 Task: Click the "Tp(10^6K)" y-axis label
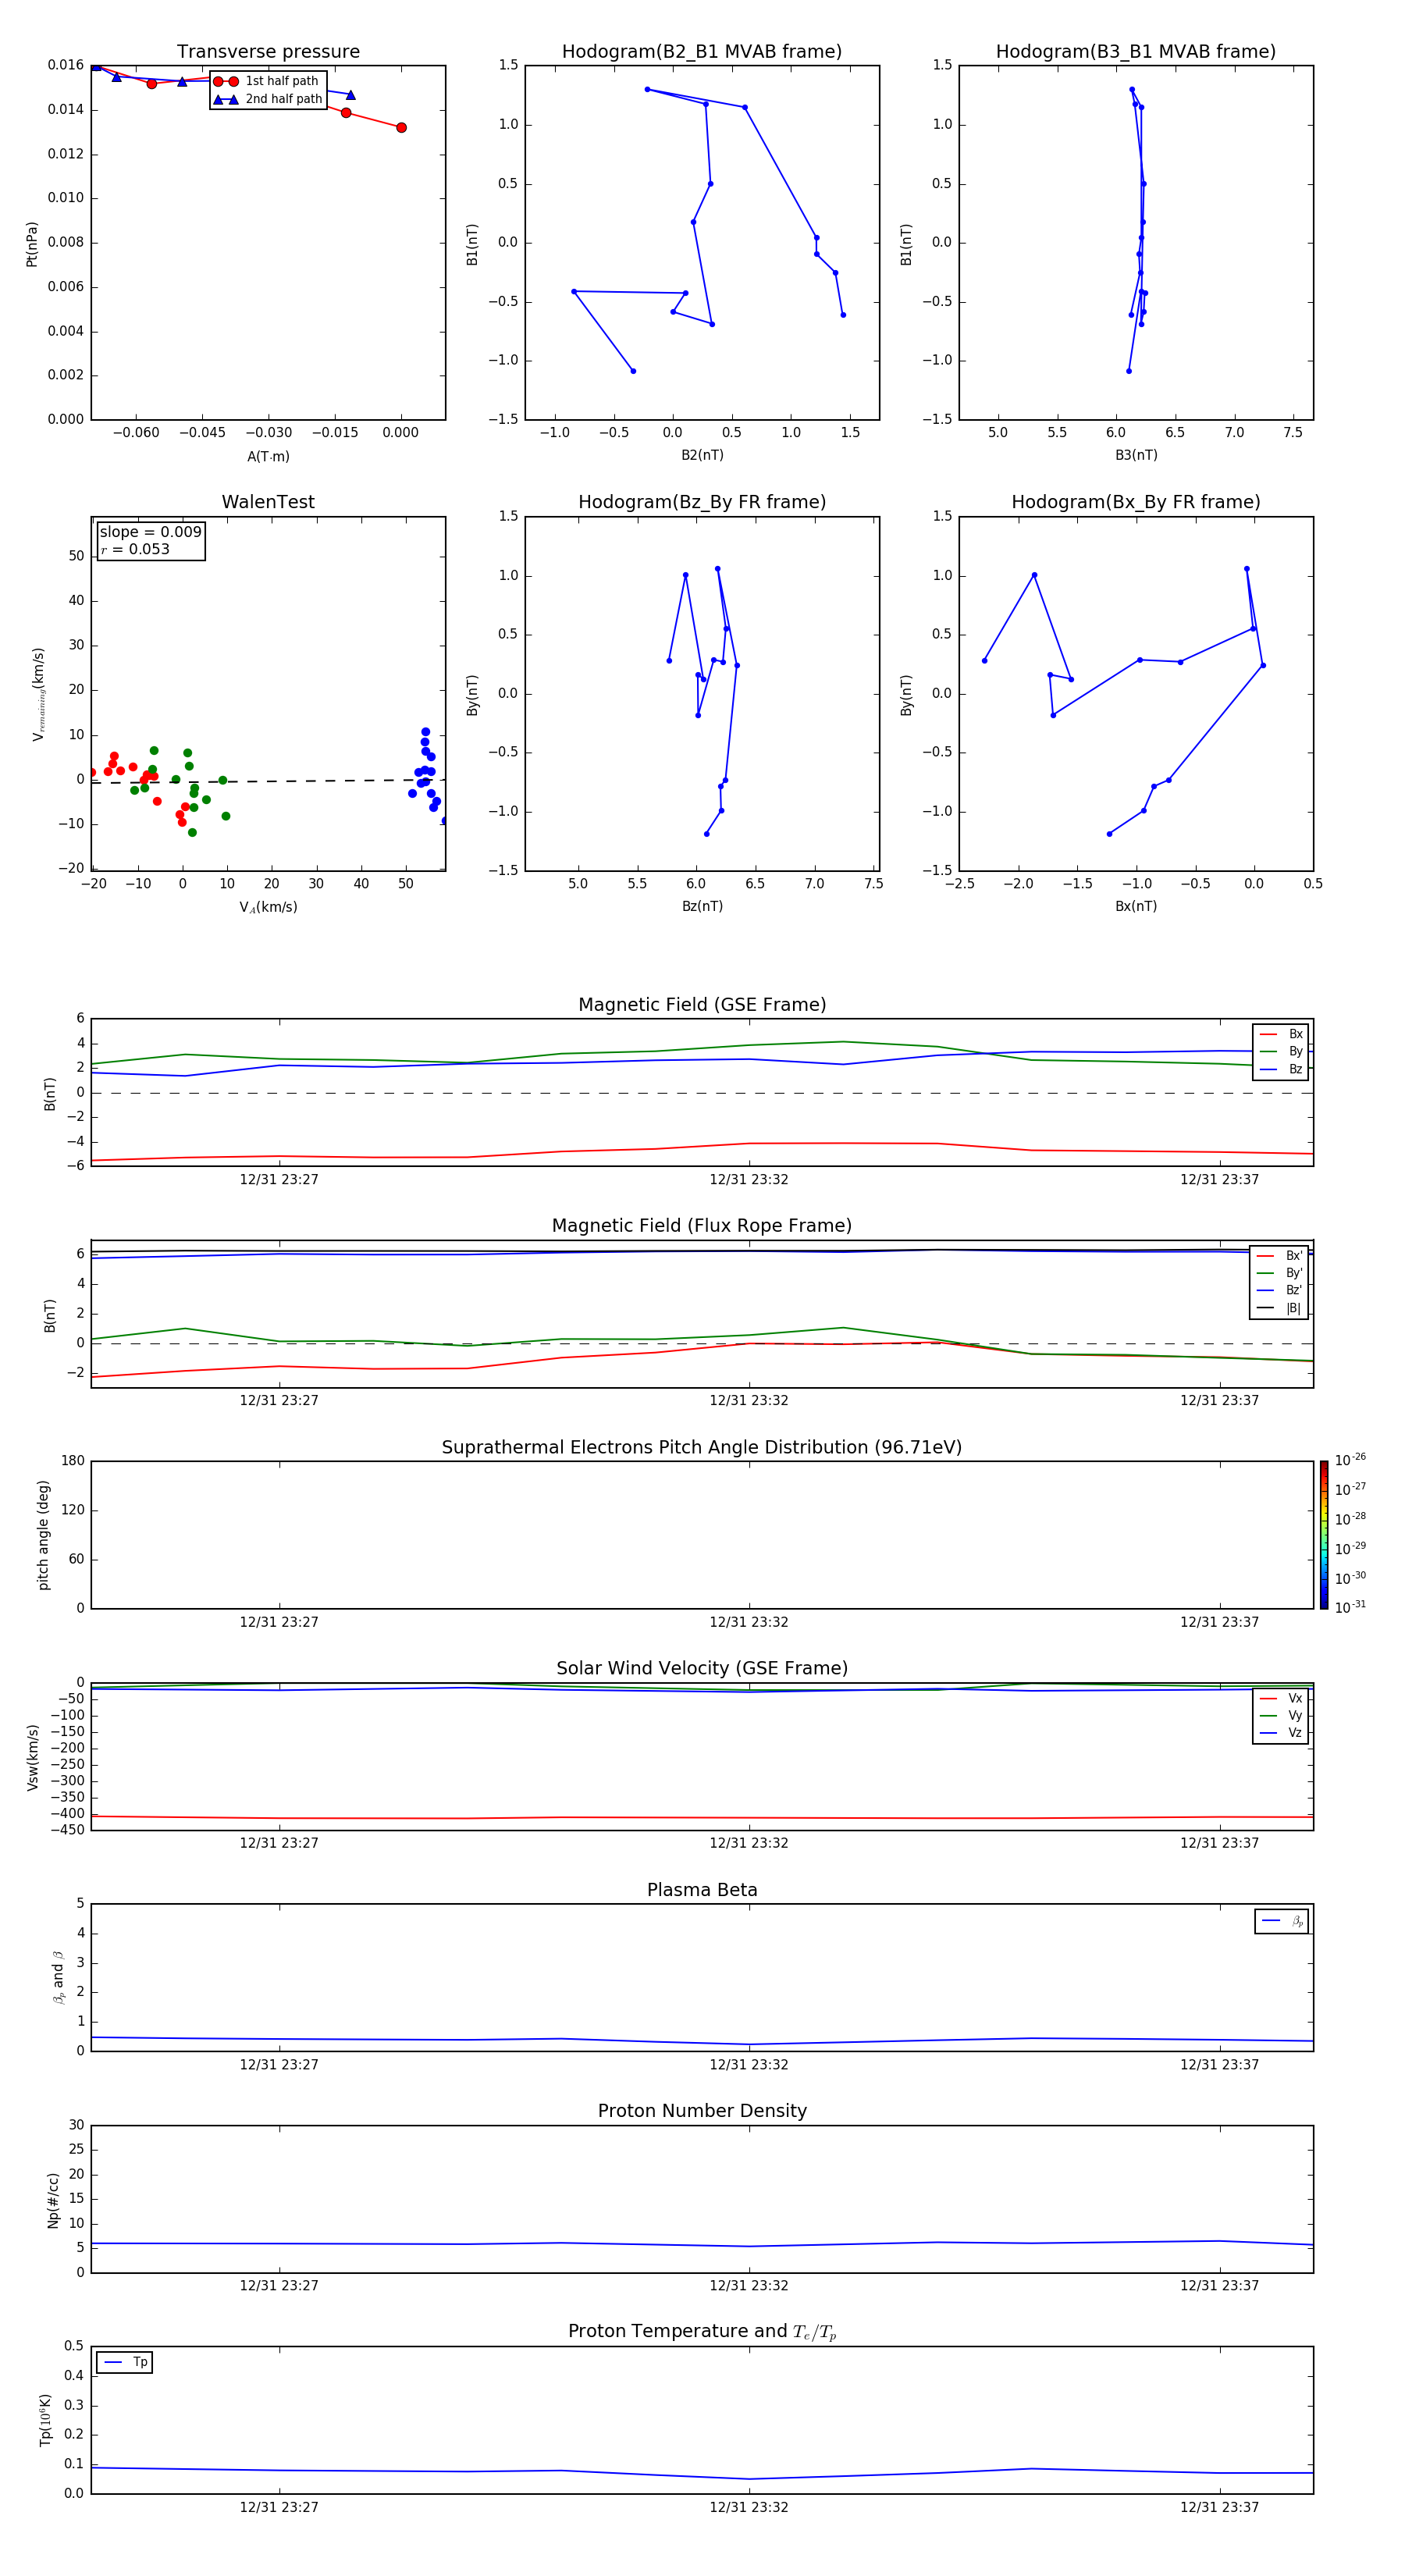45,2420
